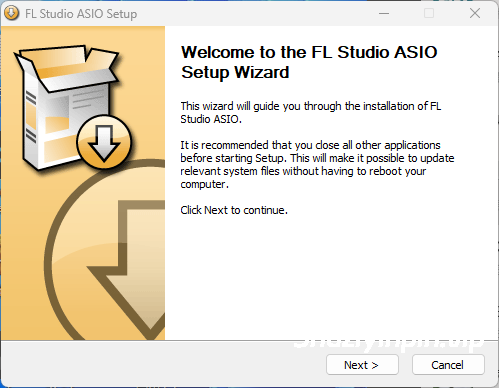Open the installer icon menu in title bar
The width and height of the screenshot is (499, 388).
[x=11, y=13]
